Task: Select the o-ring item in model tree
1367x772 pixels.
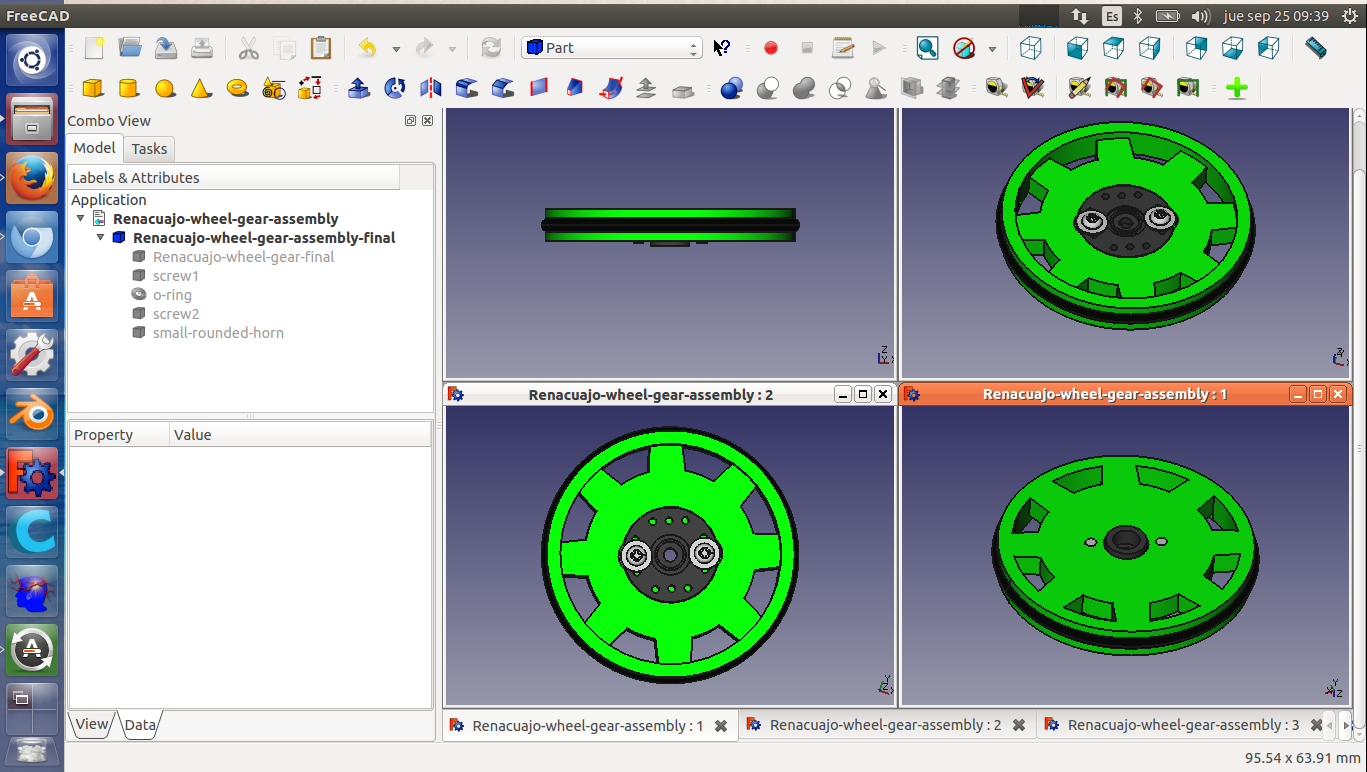Action: (171, 295)
